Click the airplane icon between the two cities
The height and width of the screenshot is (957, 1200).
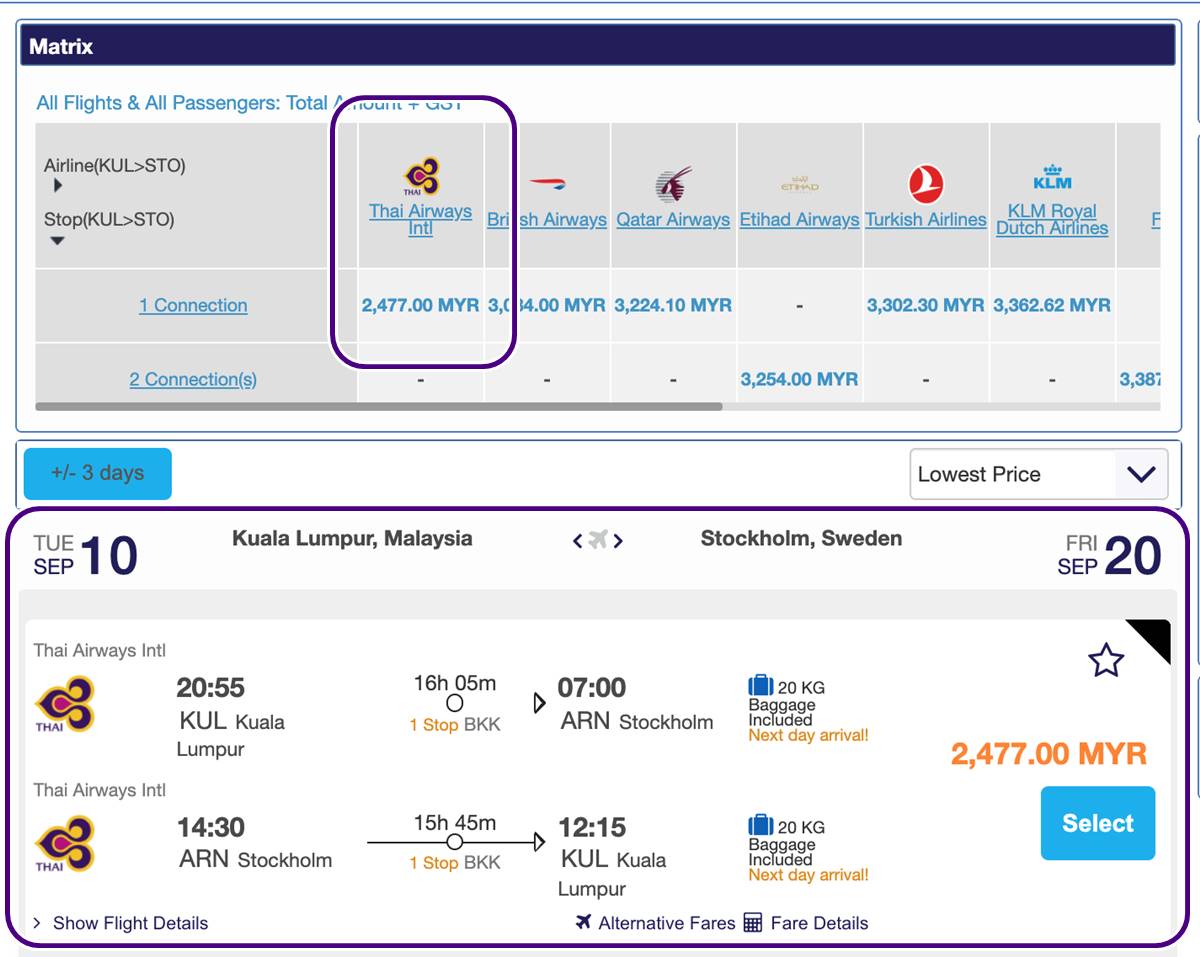click(598, 540)
